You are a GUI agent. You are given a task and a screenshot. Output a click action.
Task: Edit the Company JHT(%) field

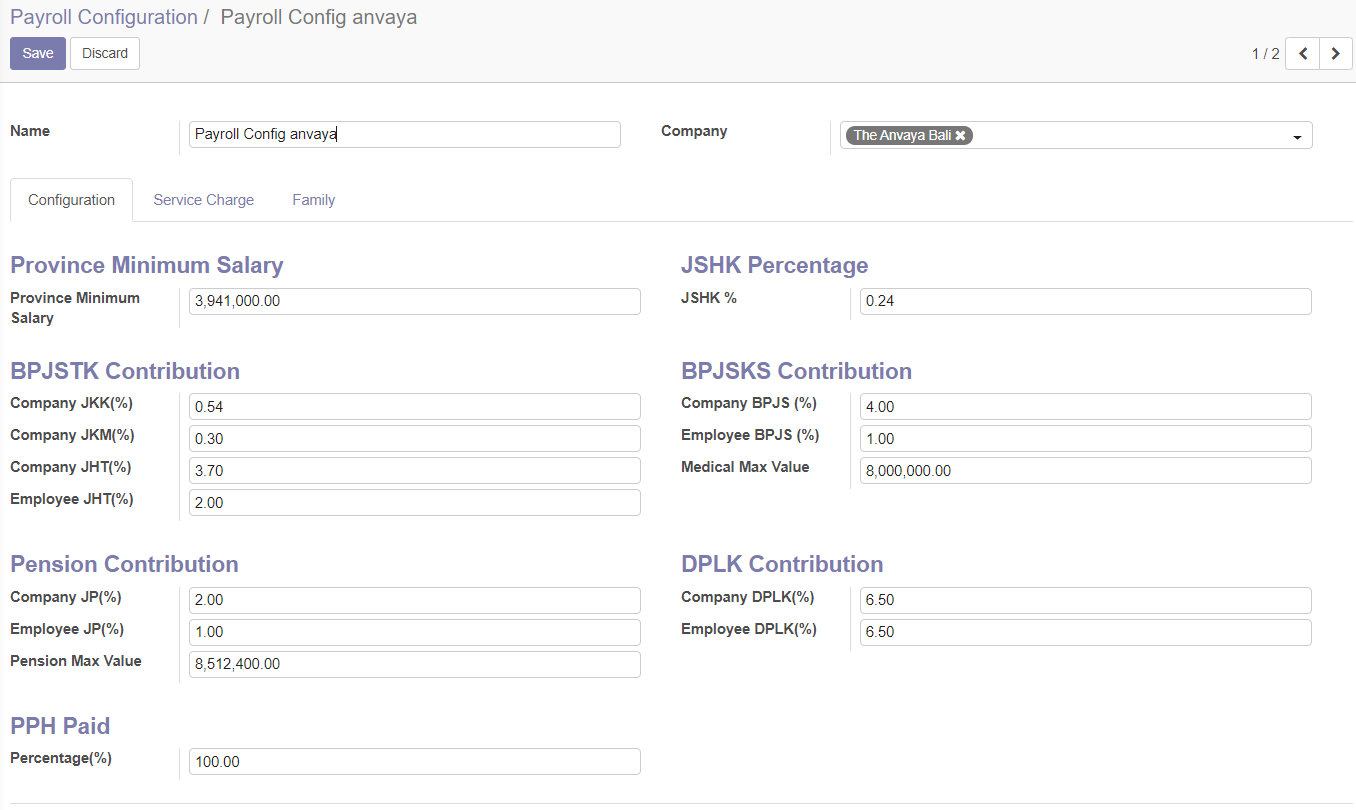[415, 471]
